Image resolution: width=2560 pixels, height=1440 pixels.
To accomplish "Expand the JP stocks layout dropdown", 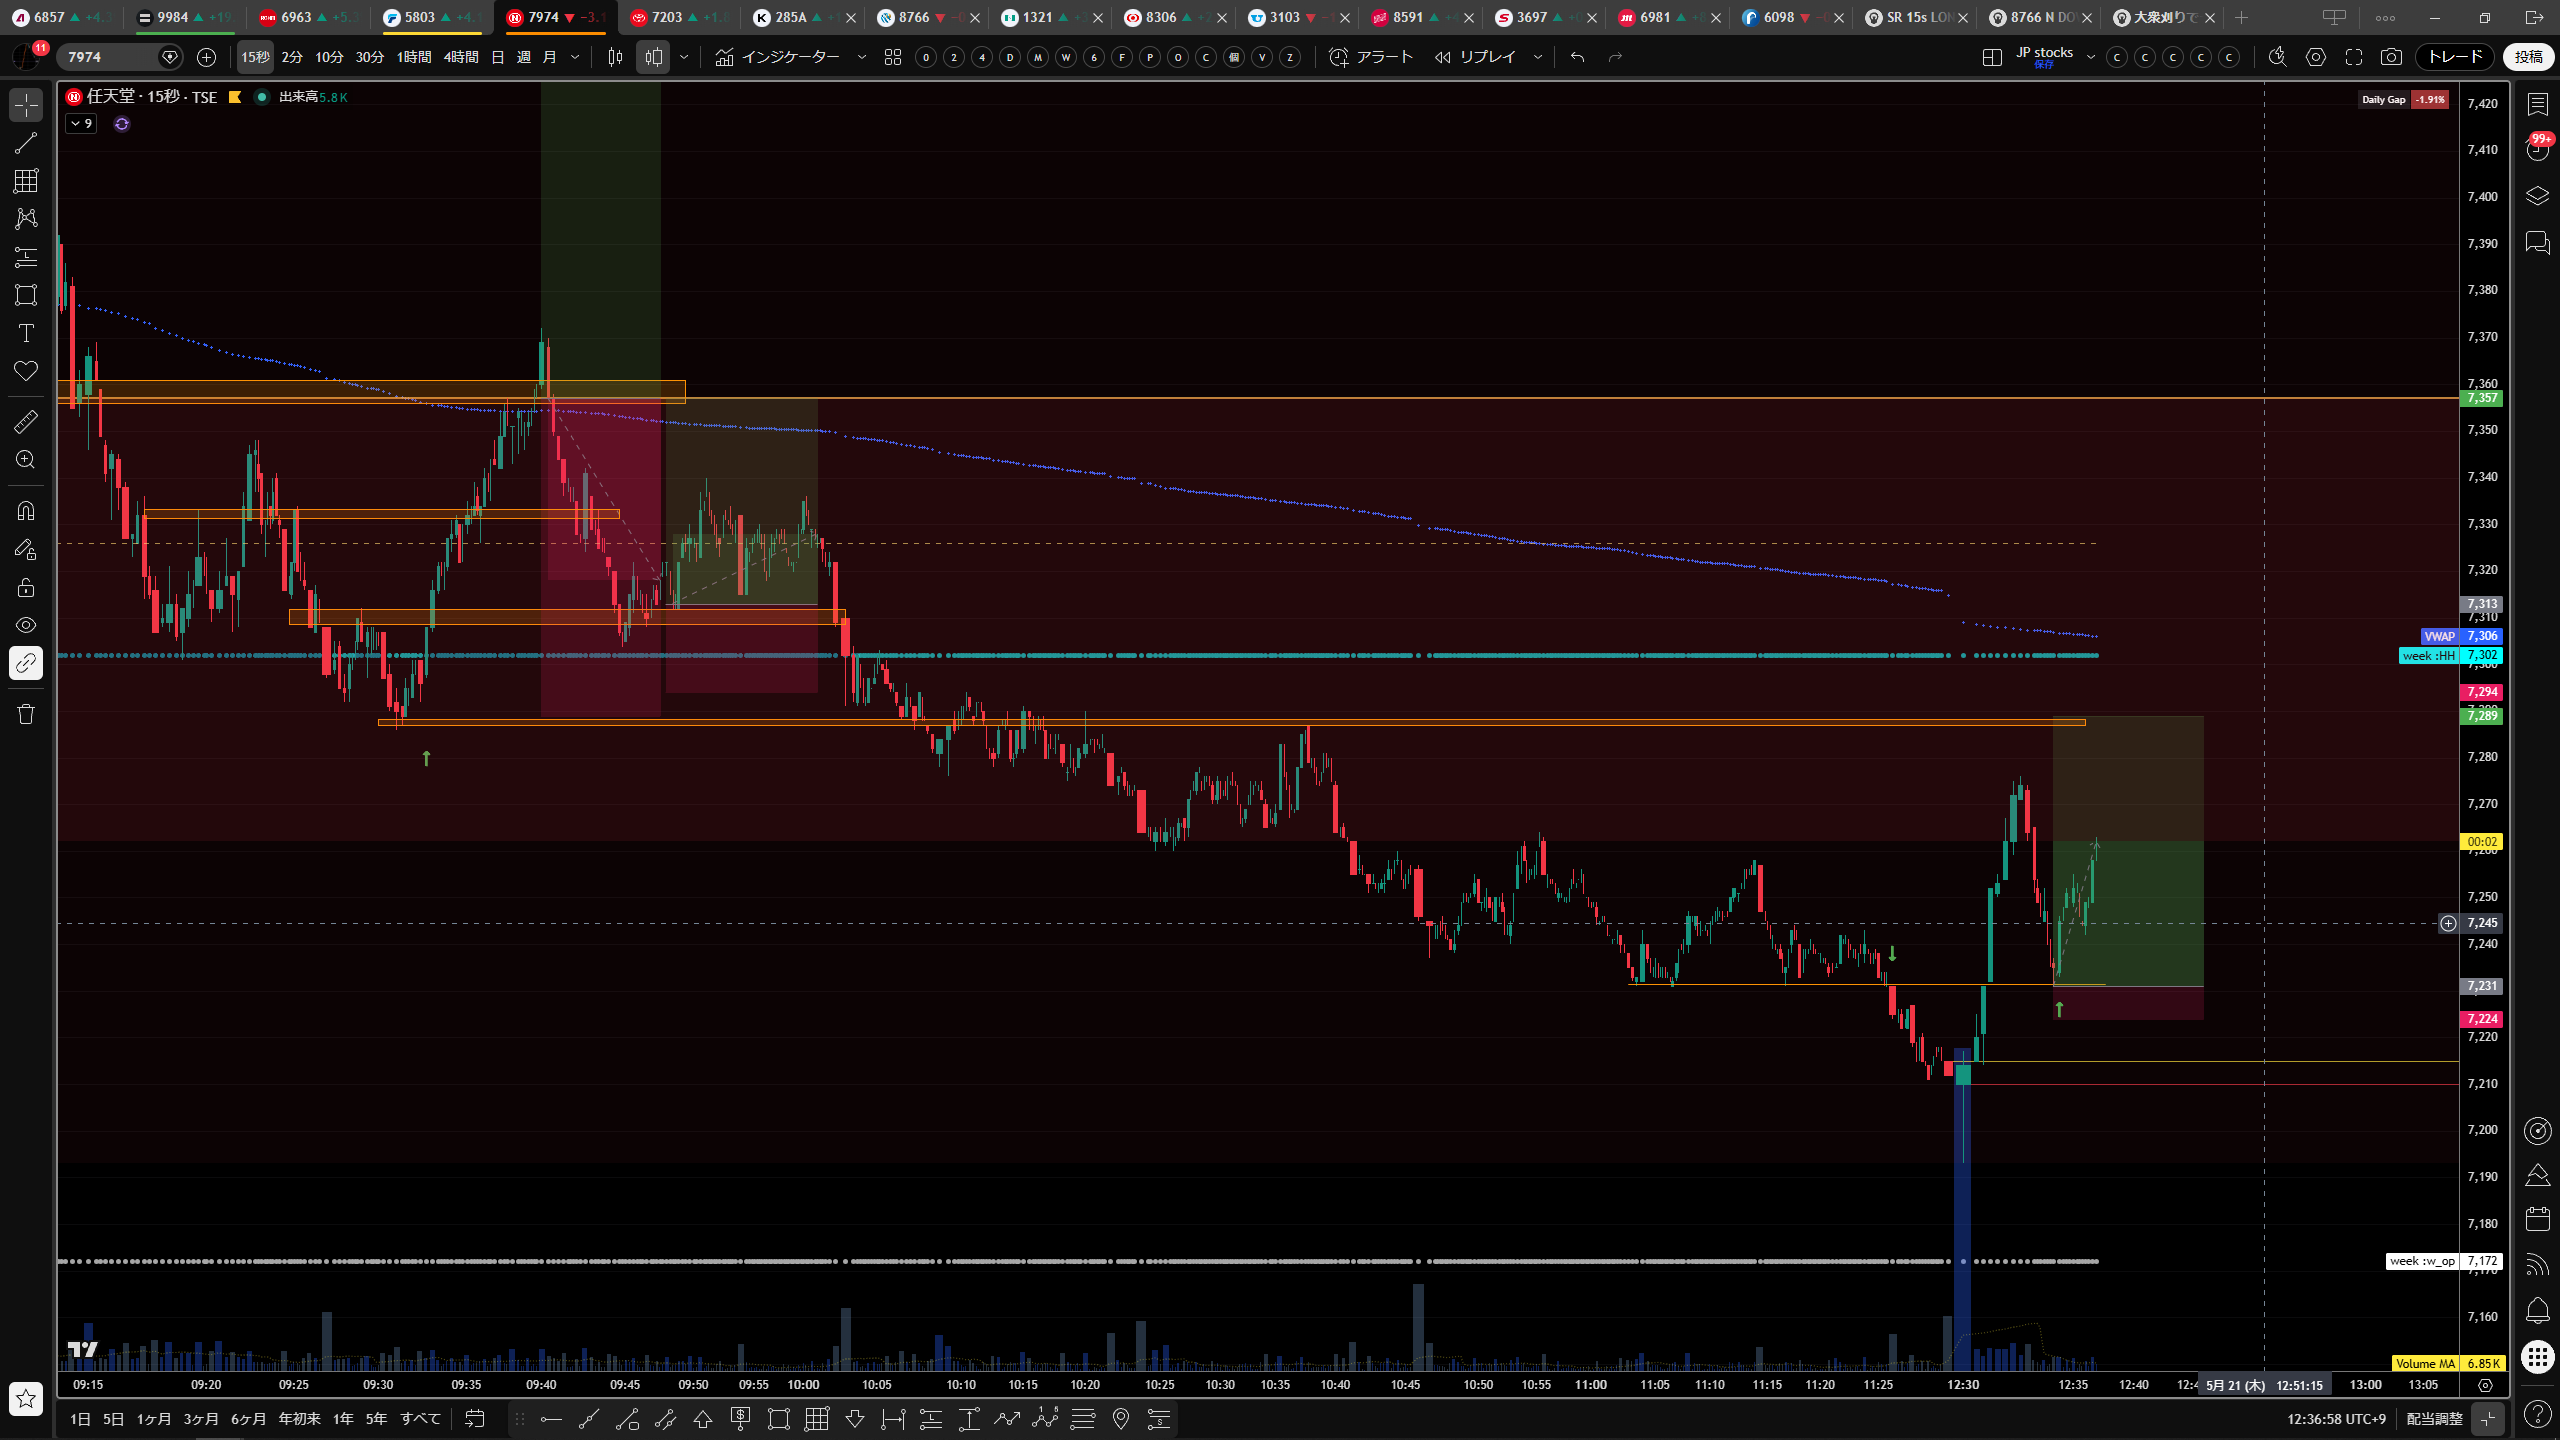I will tap(2090, 57).
